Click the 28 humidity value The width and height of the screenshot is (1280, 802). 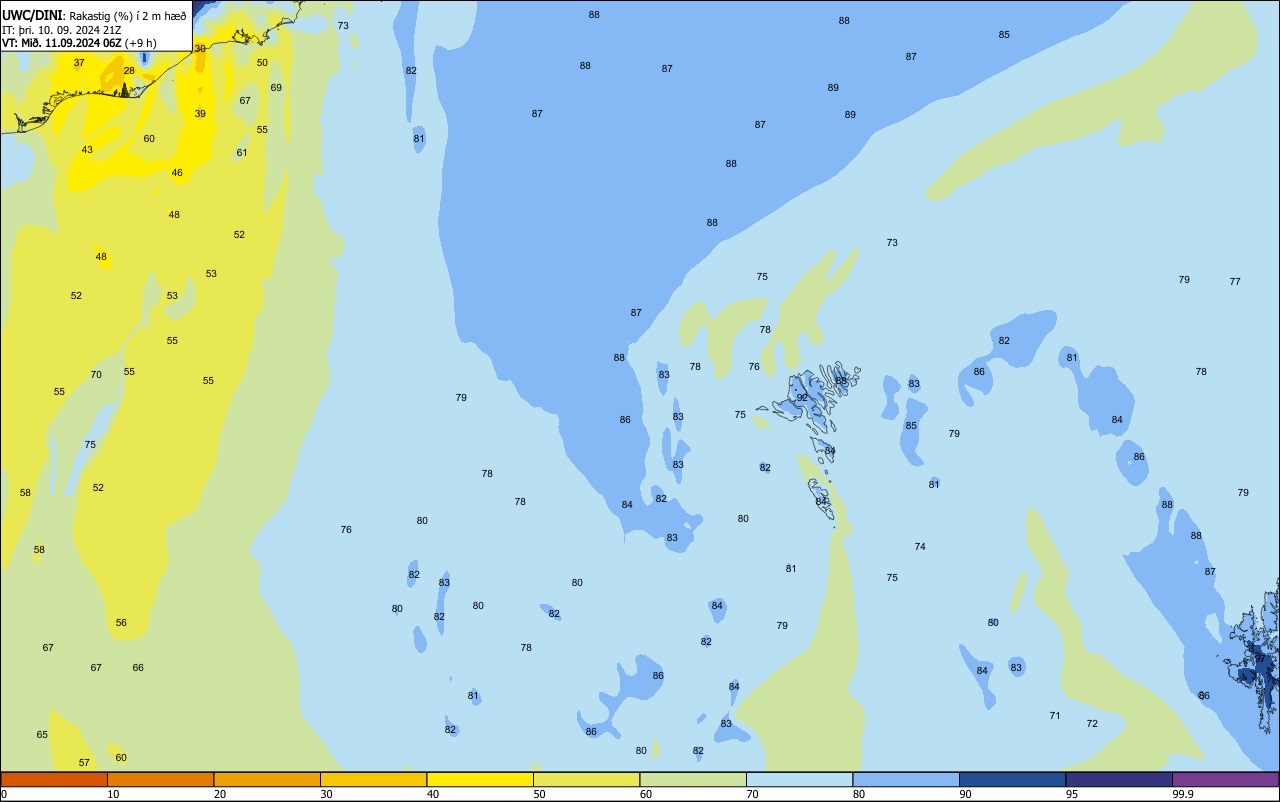pyautogui.click(x=129, y=71)
